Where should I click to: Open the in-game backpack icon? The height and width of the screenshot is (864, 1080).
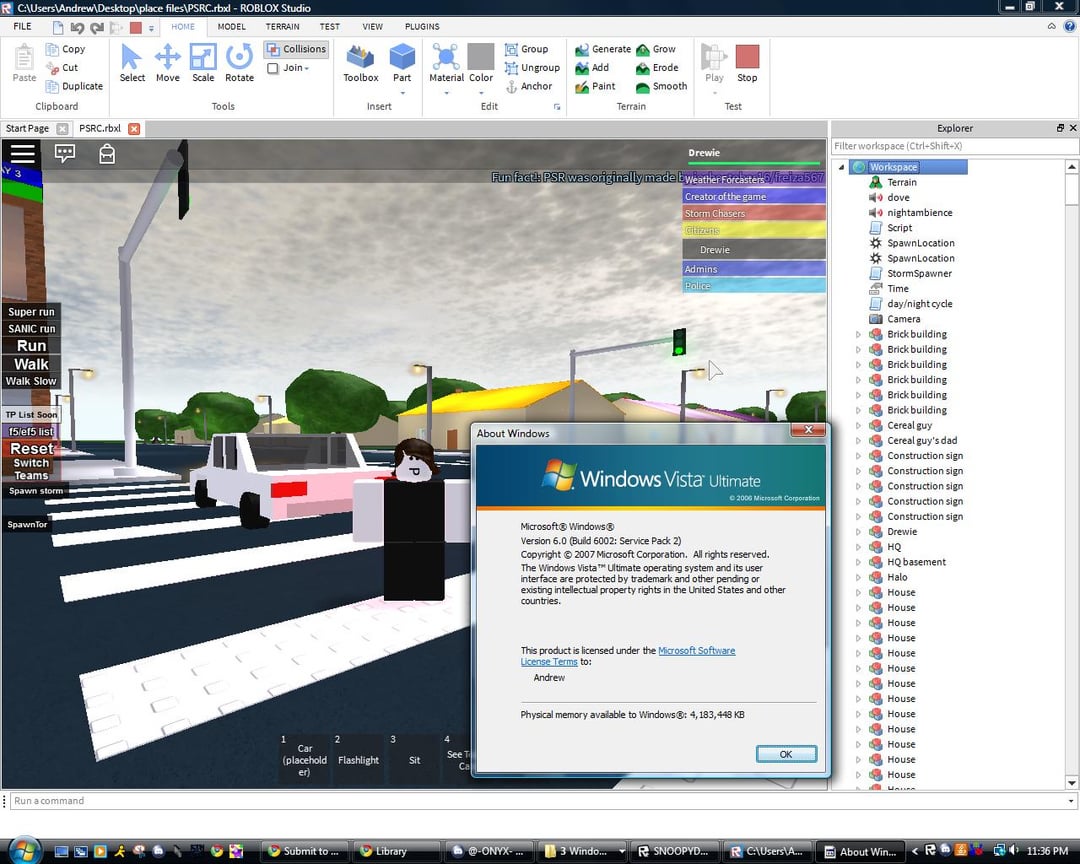pyautogui.click(x=106, y=153)
